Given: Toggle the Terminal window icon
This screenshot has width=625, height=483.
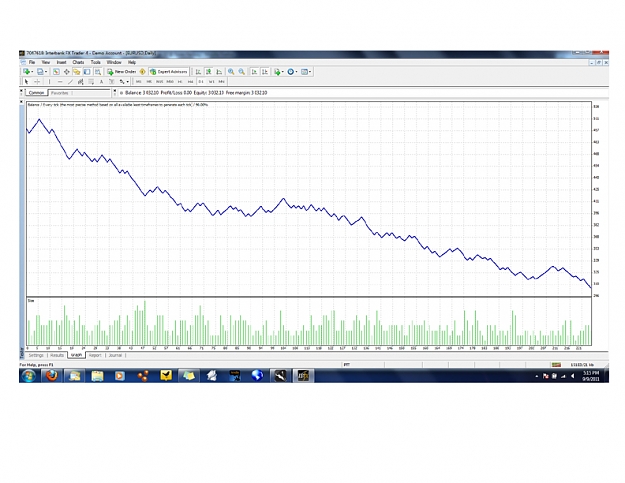Looking at the screenshot, I should click(87, 72).
